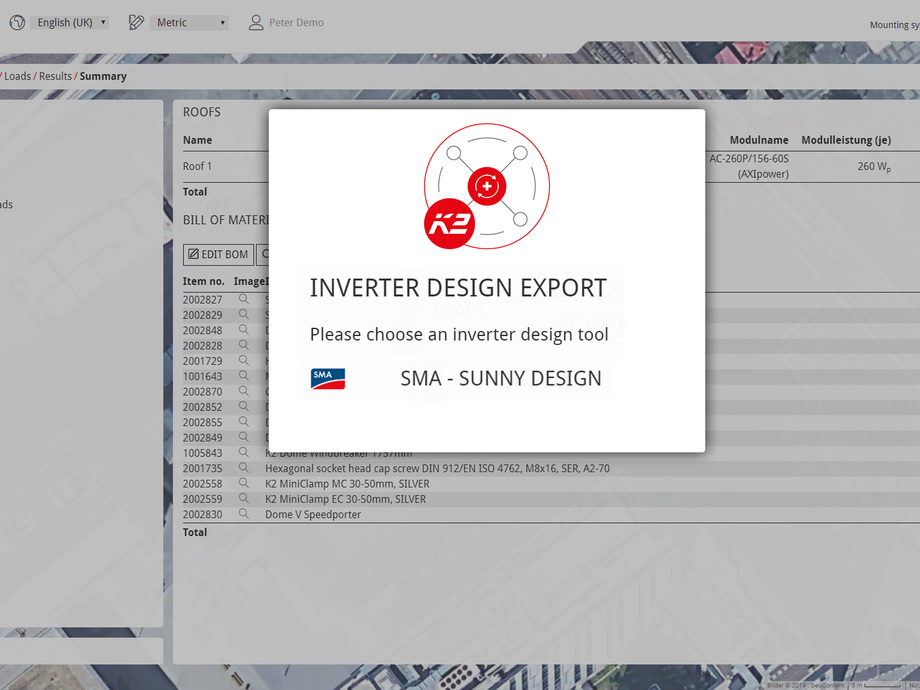
Task: View image for Dome V Speedporter item
Action: coord(243,514)
